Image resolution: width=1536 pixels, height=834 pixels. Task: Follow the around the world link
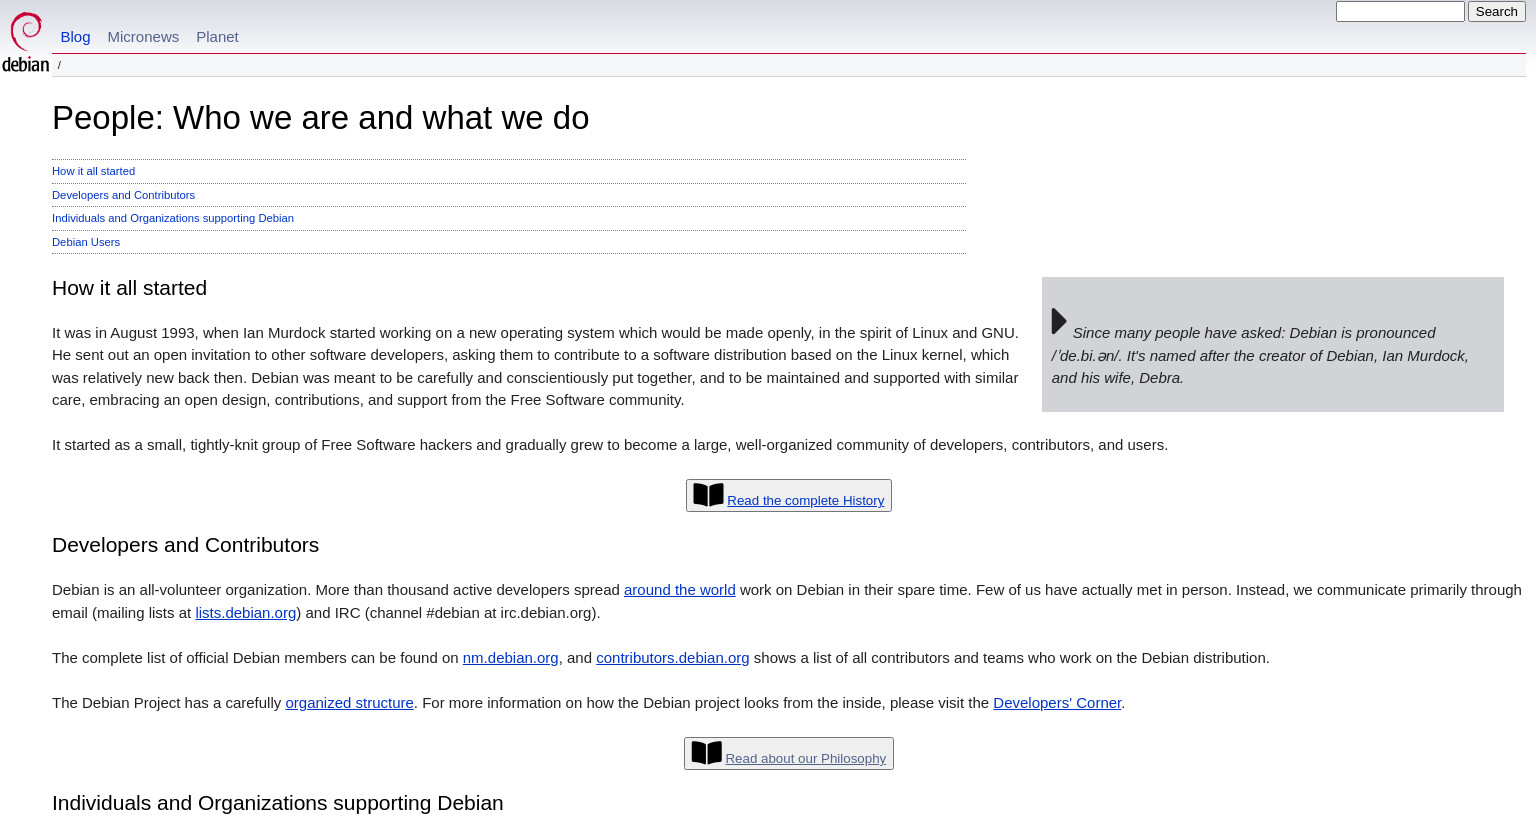tap(679, 590)
